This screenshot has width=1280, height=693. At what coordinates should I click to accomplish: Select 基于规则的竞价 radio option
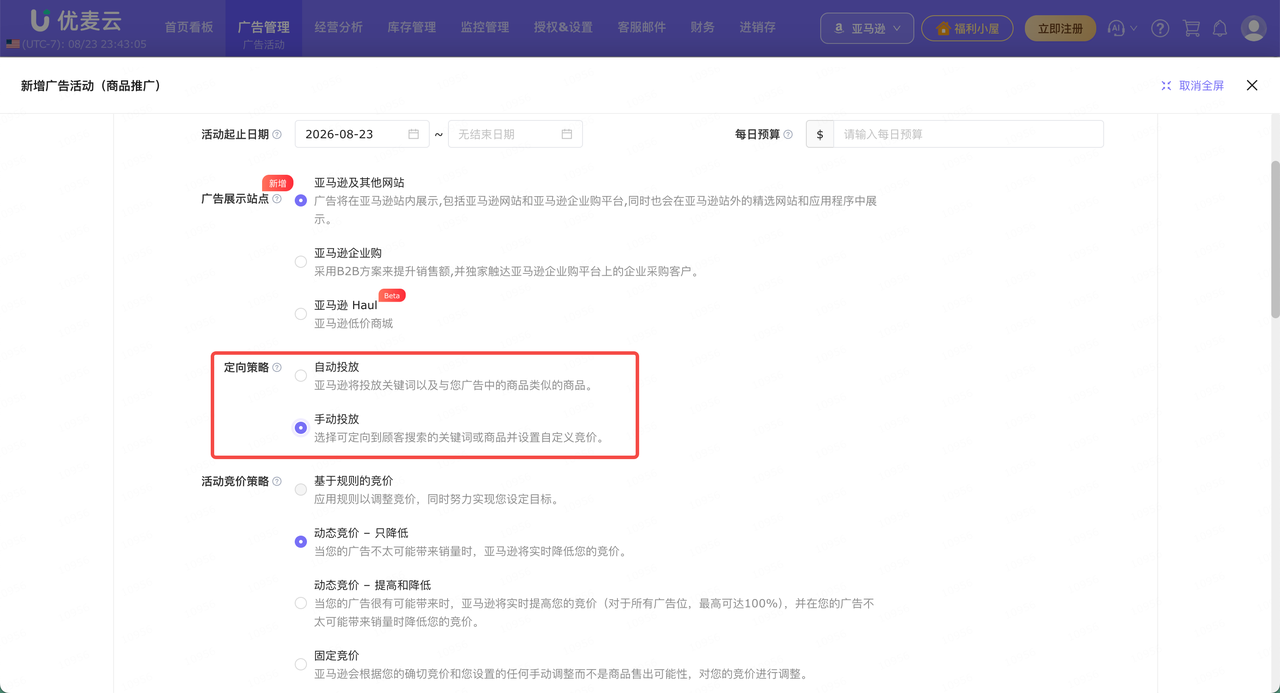pyautogui.click(x=301, y=490)
